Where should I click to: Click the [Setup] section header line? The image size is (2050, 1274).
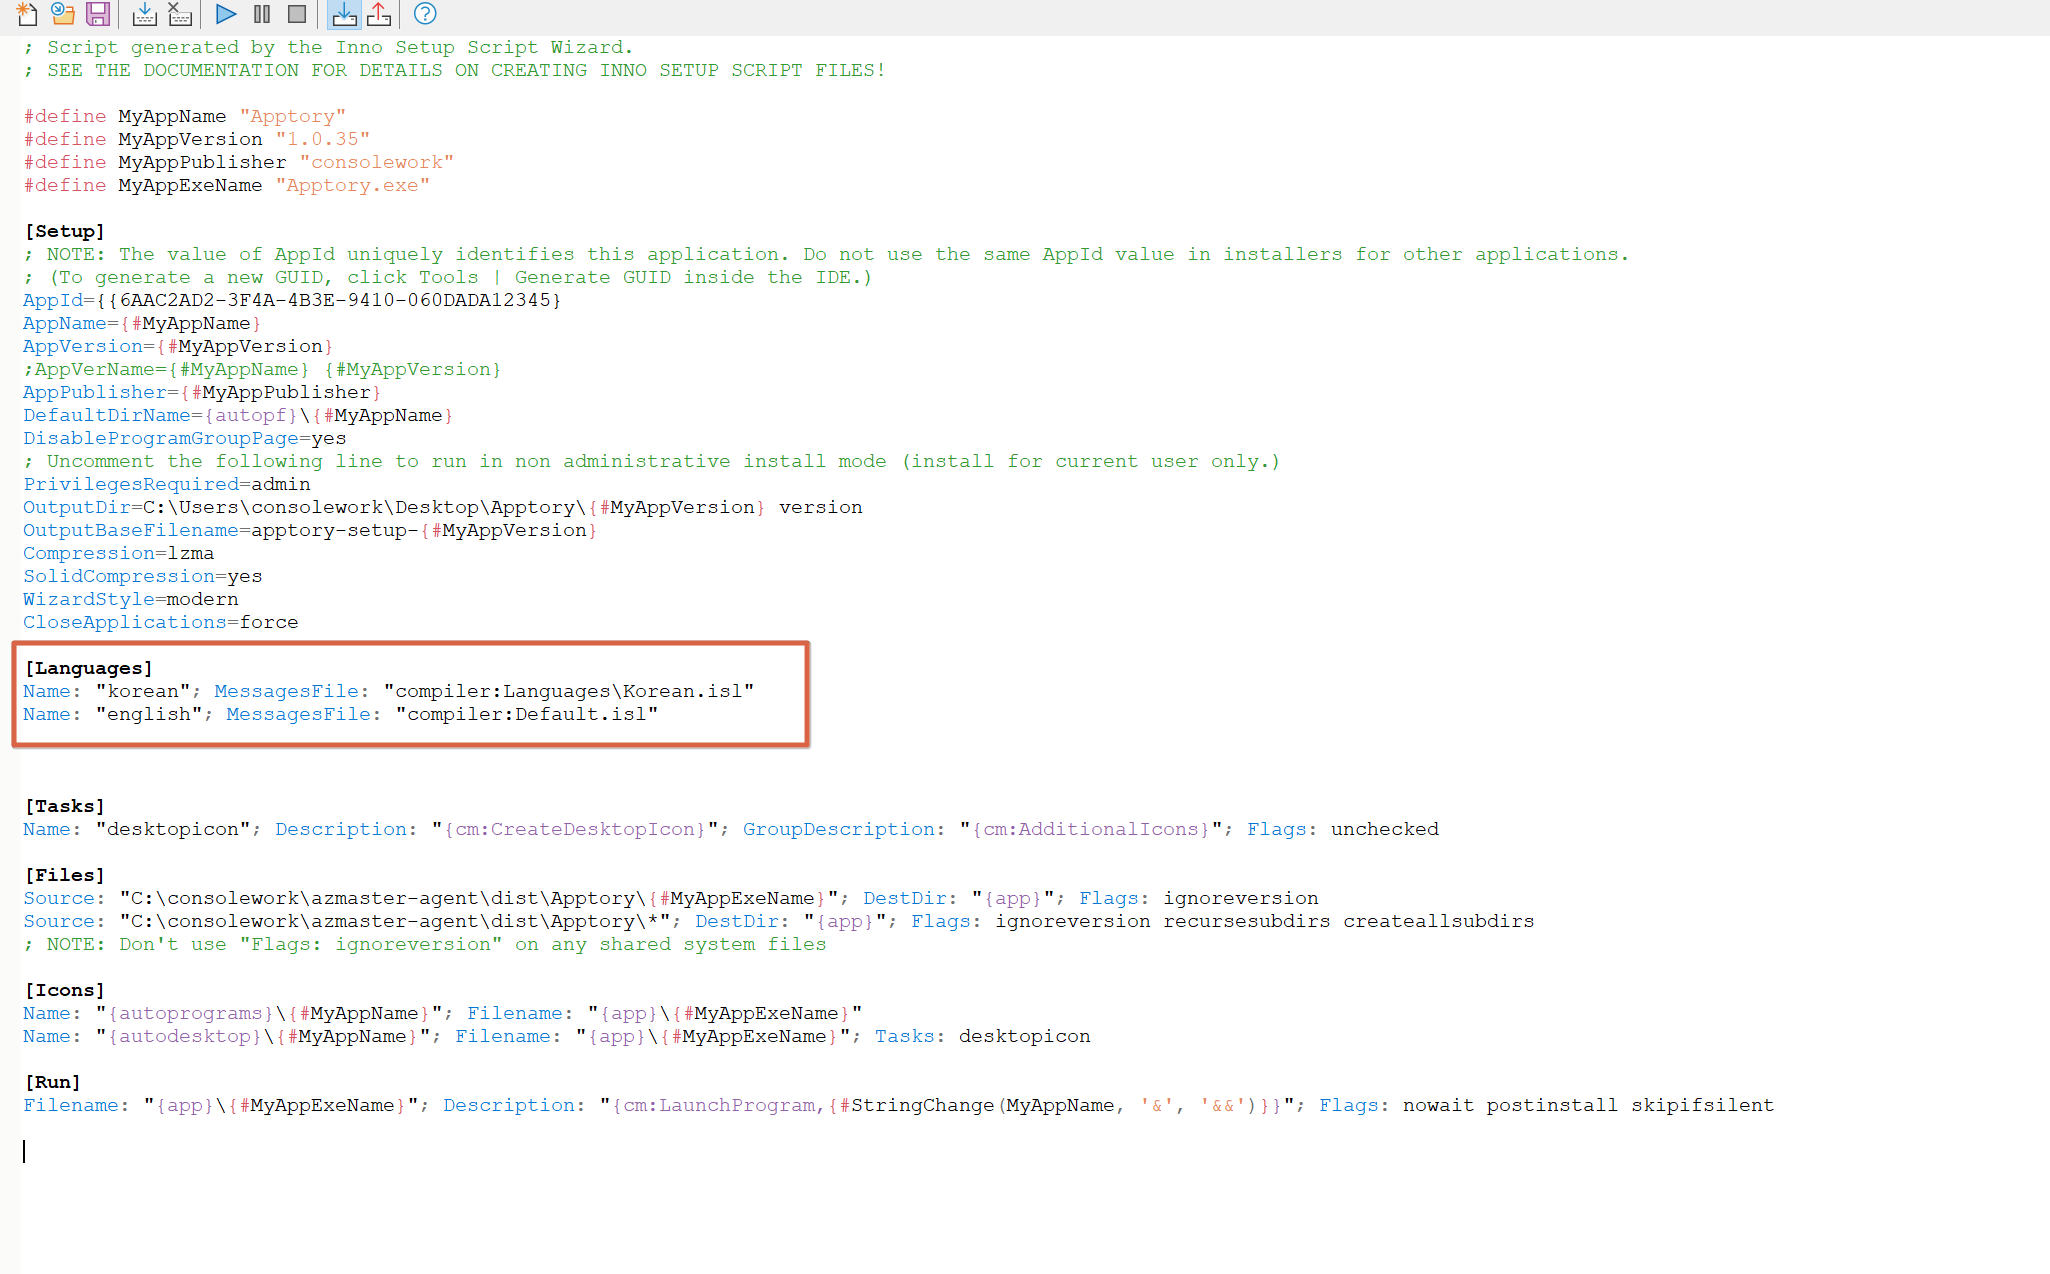pos(65,231)
